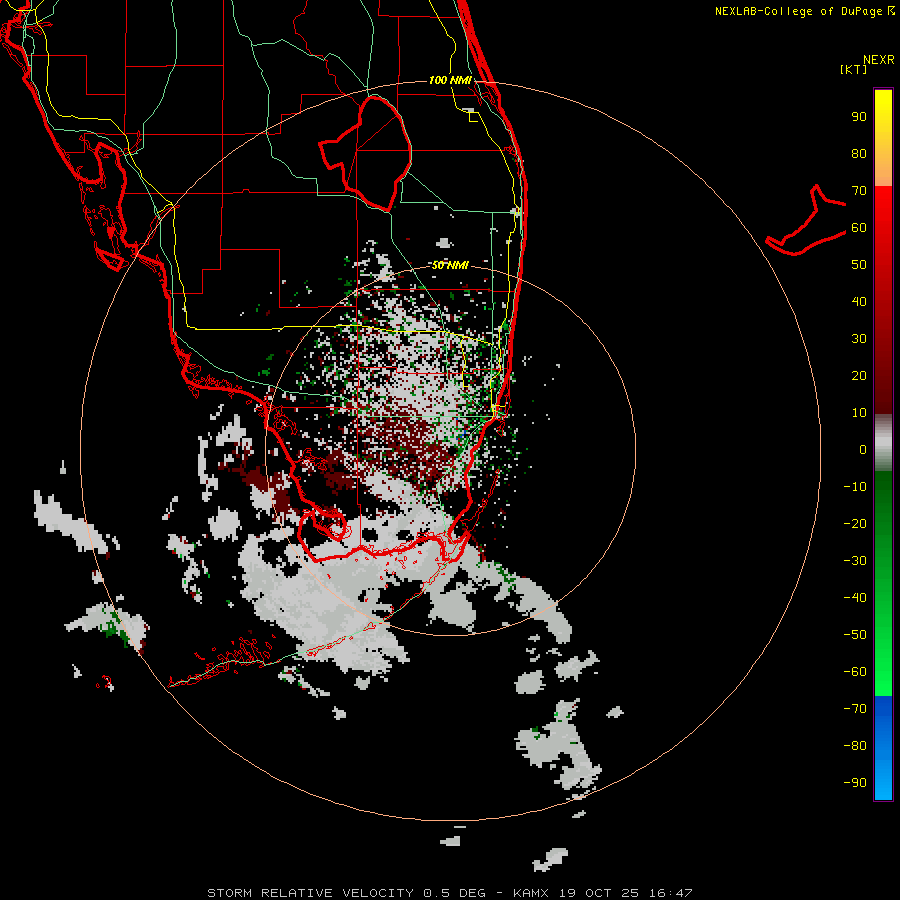Pick the bright green color bar segment near -60
The height and width of the screenshot is (900, 900).
883,672
